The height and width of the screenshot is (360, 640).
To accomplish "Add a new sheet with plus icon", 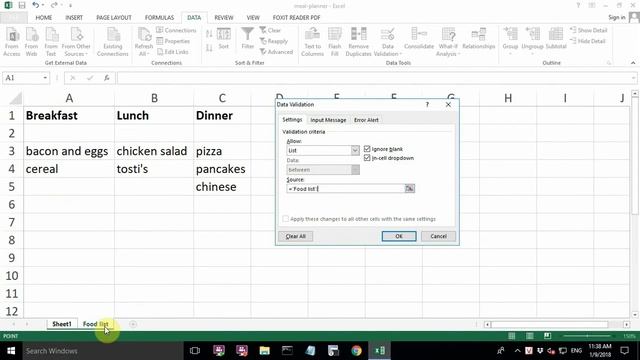I will pos(133,324).
